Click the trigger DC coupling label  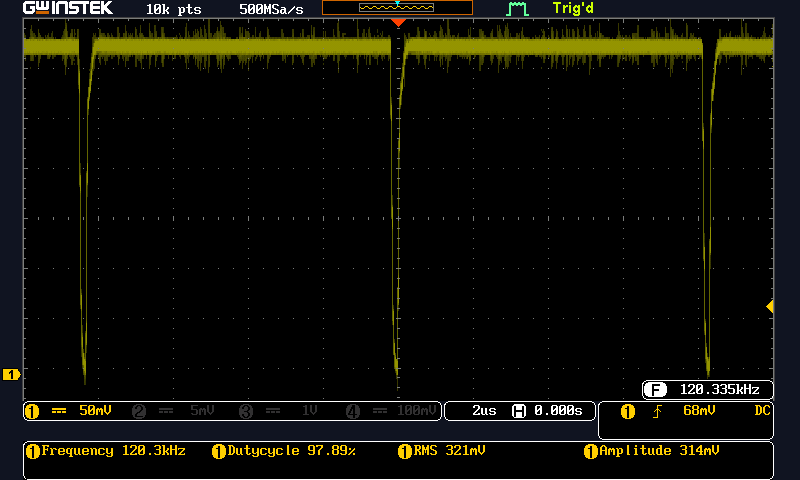point(762,411)
